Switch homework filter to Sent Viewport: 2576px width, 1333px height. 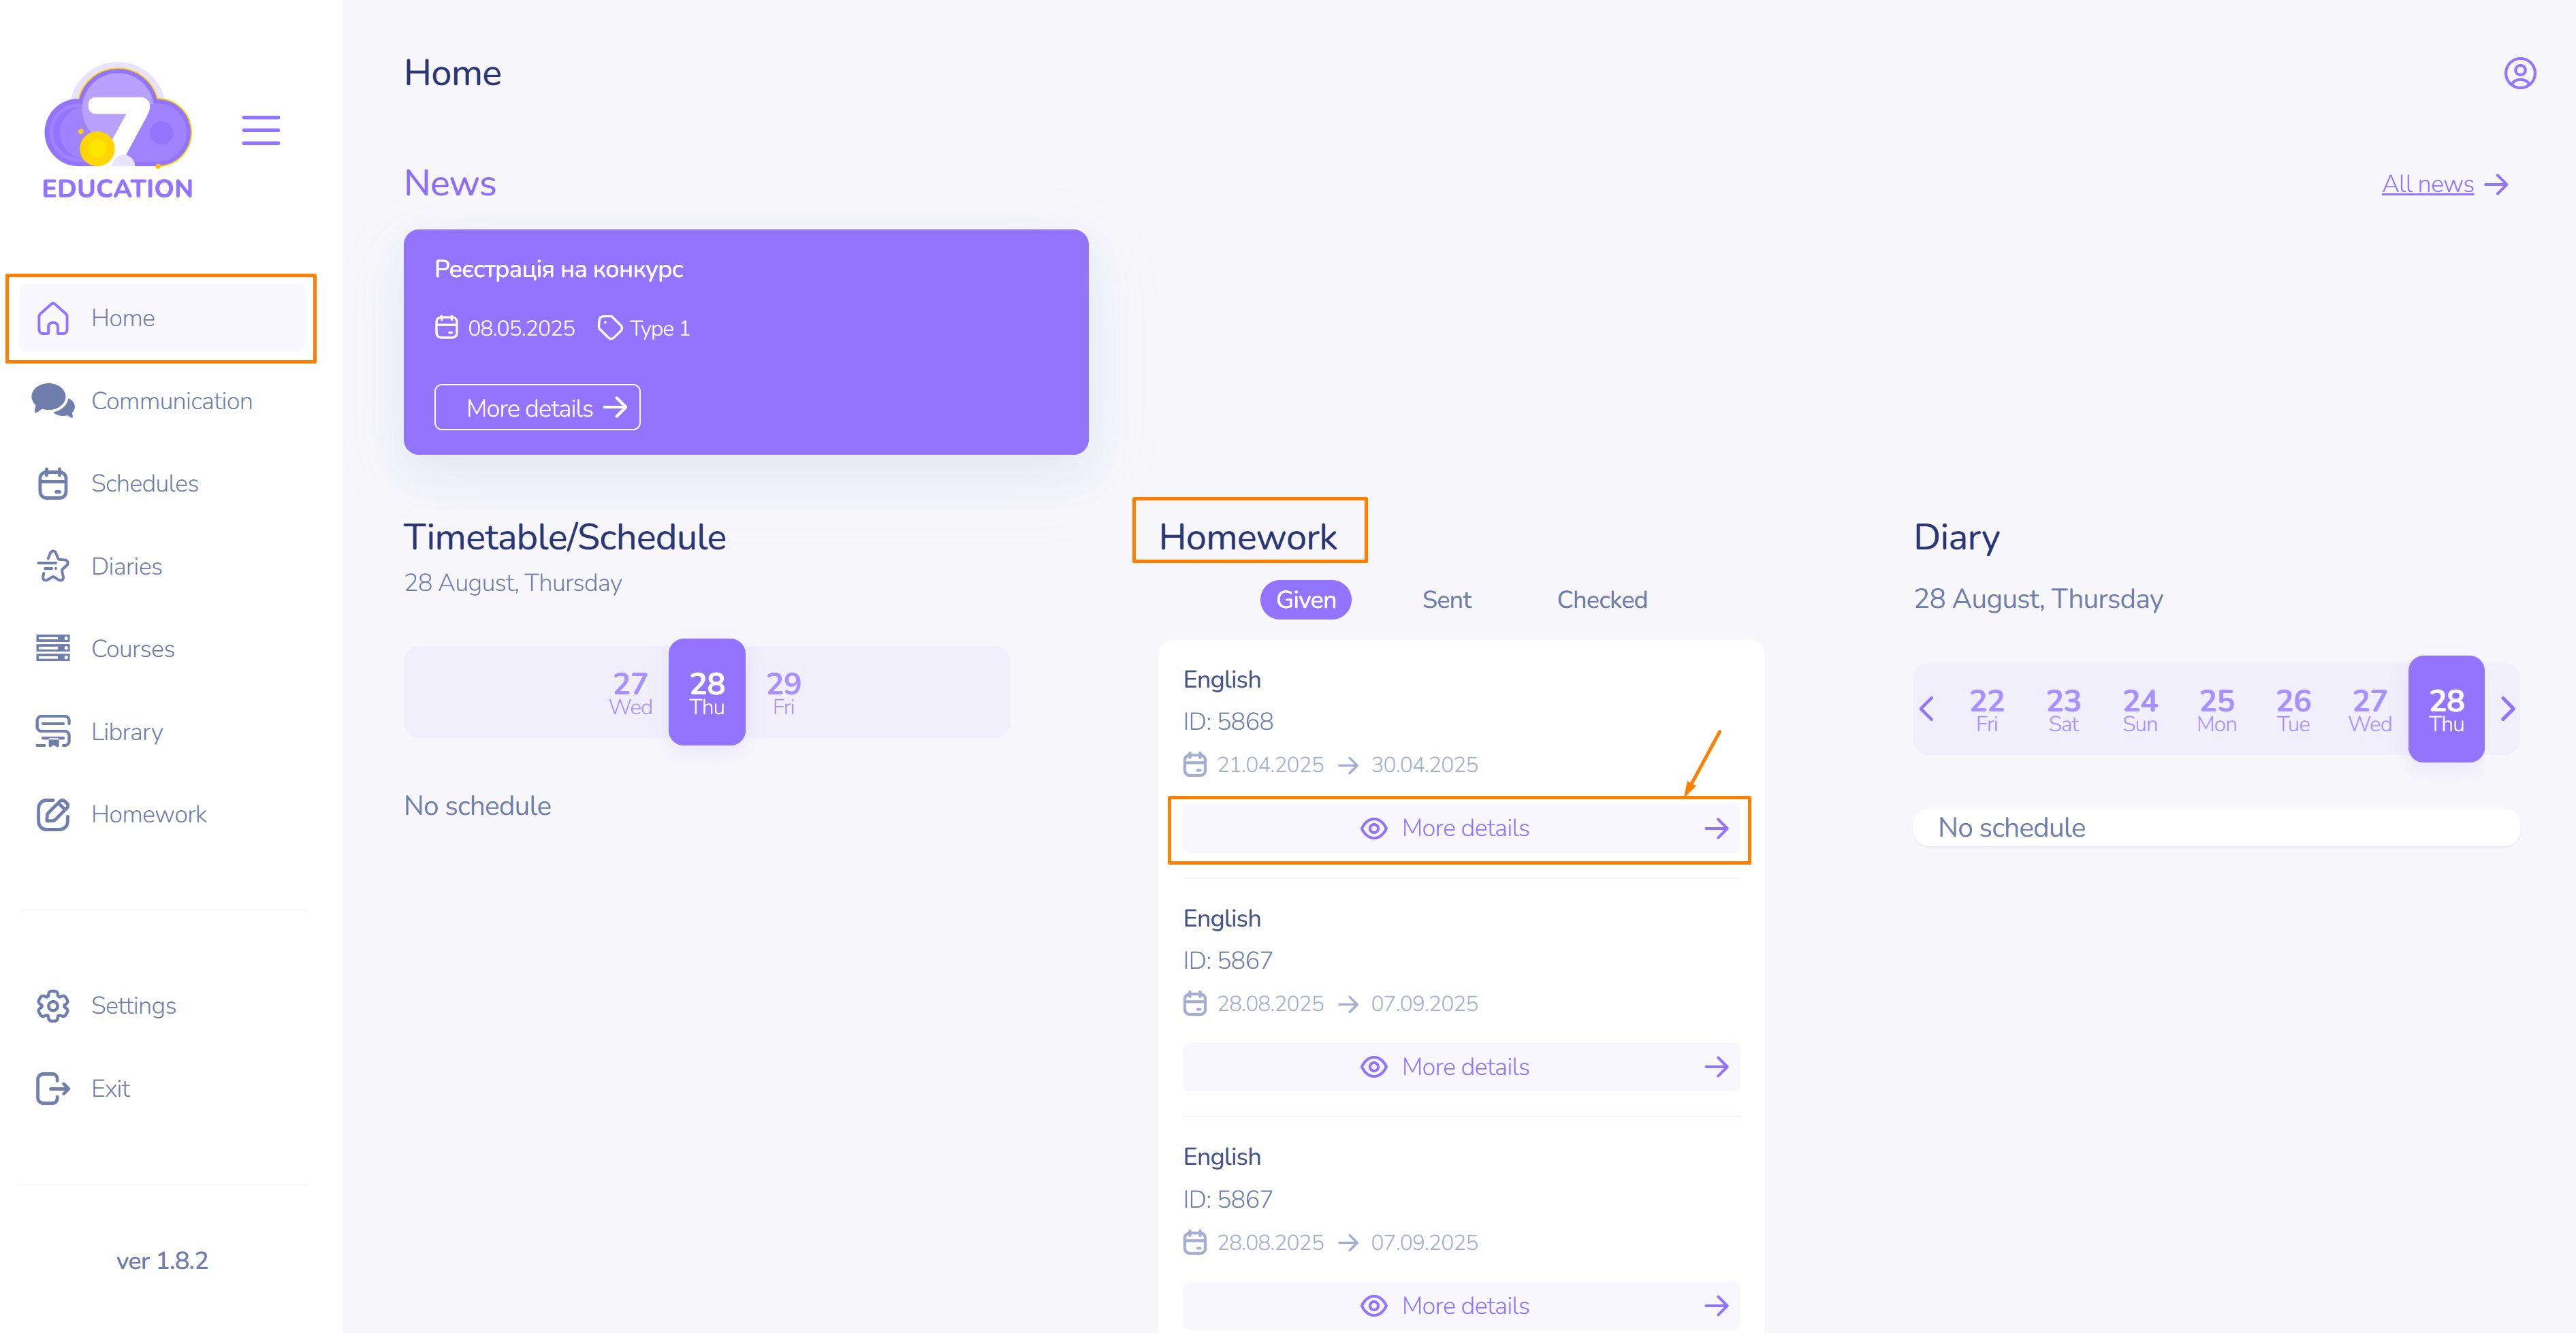coord(1446,600)
